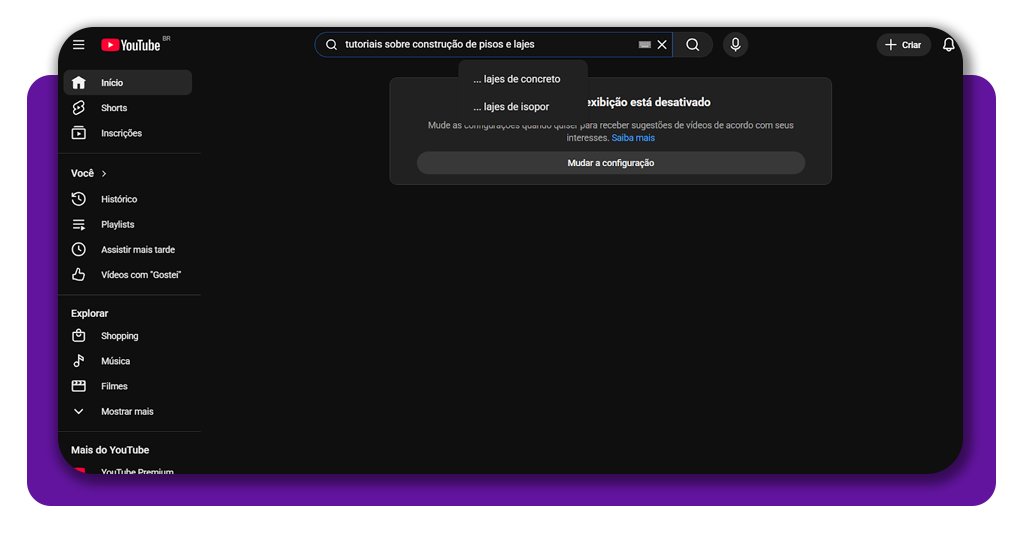Click into the search text field

click(480, 45)
